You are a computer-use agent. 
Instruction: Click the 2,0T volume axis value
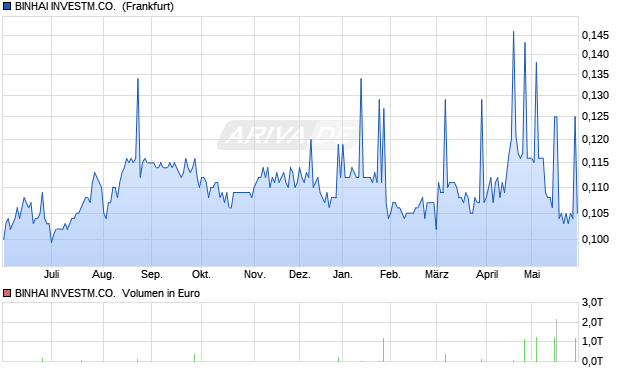pyautogui.click(x=592, y=322)
